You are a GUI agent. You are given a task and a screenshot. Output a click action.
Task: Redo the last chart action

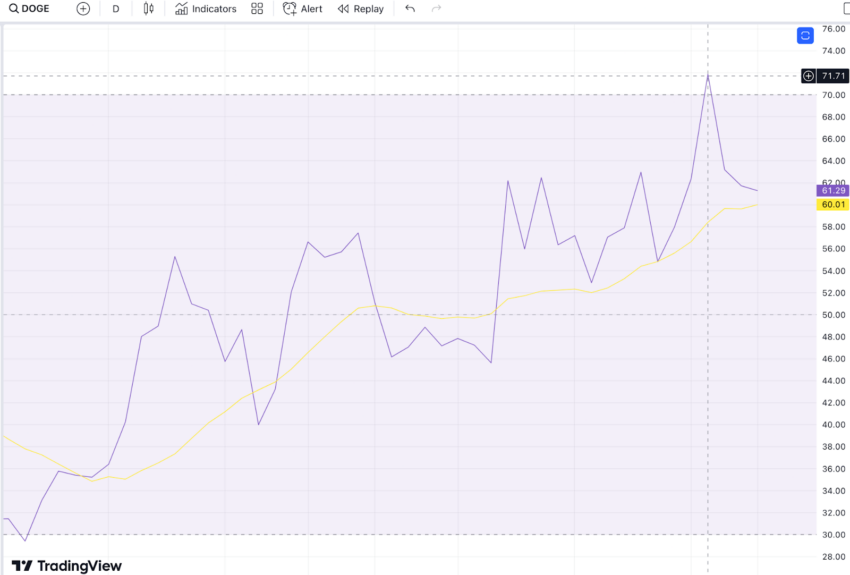point(436,9)
